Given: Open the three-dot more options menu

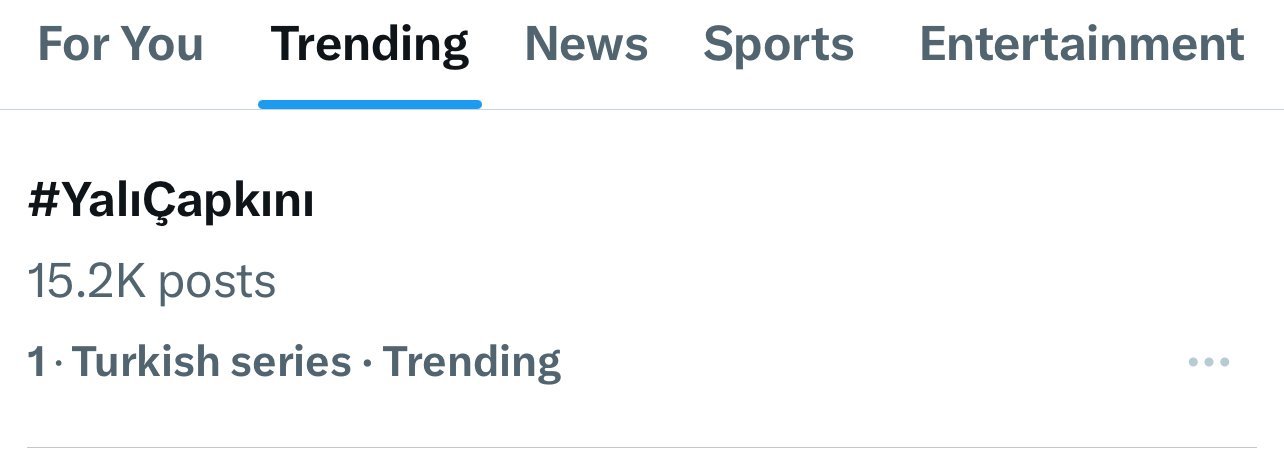Looking at the screenshot, I should point(1208,362).
